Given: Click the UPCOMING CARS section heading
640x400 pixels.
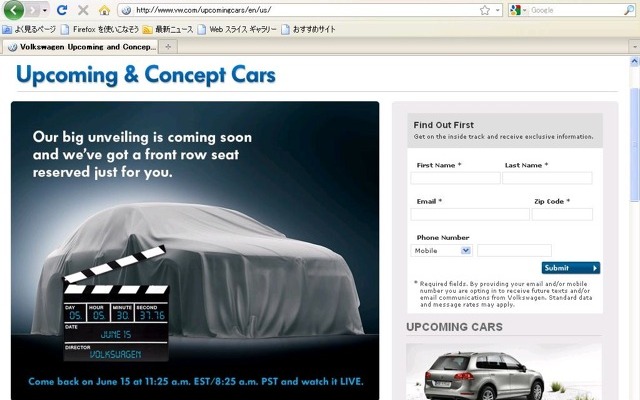Looking at the screenshot, I should pyautogui.click(x=454, y=327).
